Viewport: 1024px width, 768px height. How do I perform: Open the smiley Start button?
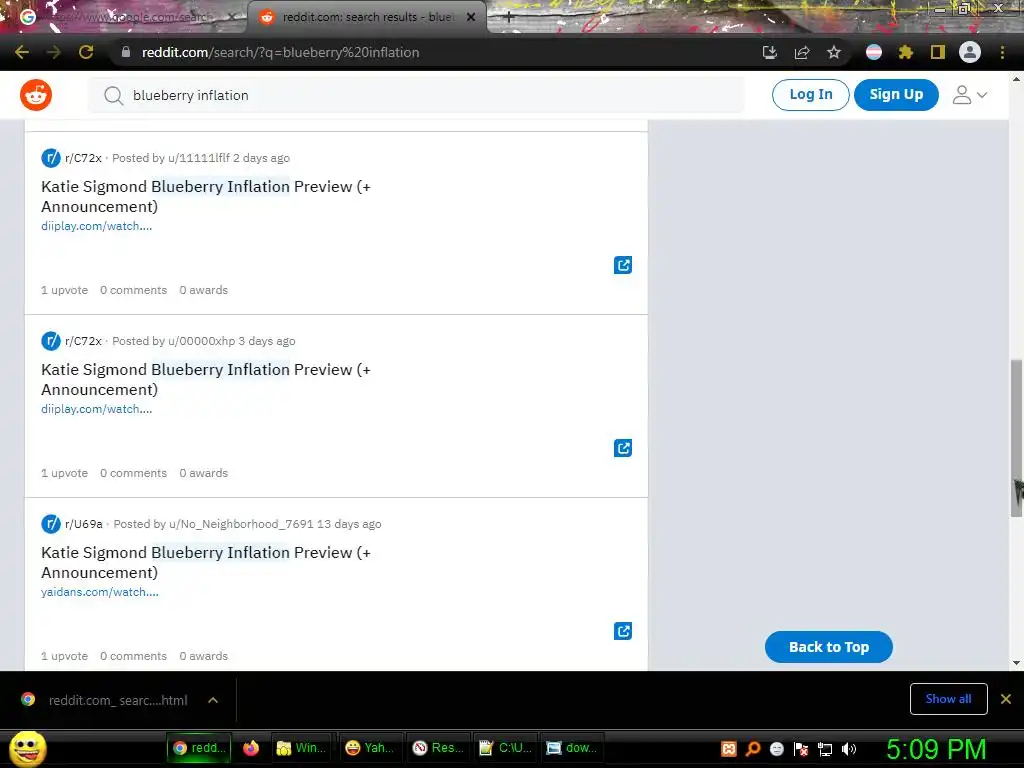[28, 748]
